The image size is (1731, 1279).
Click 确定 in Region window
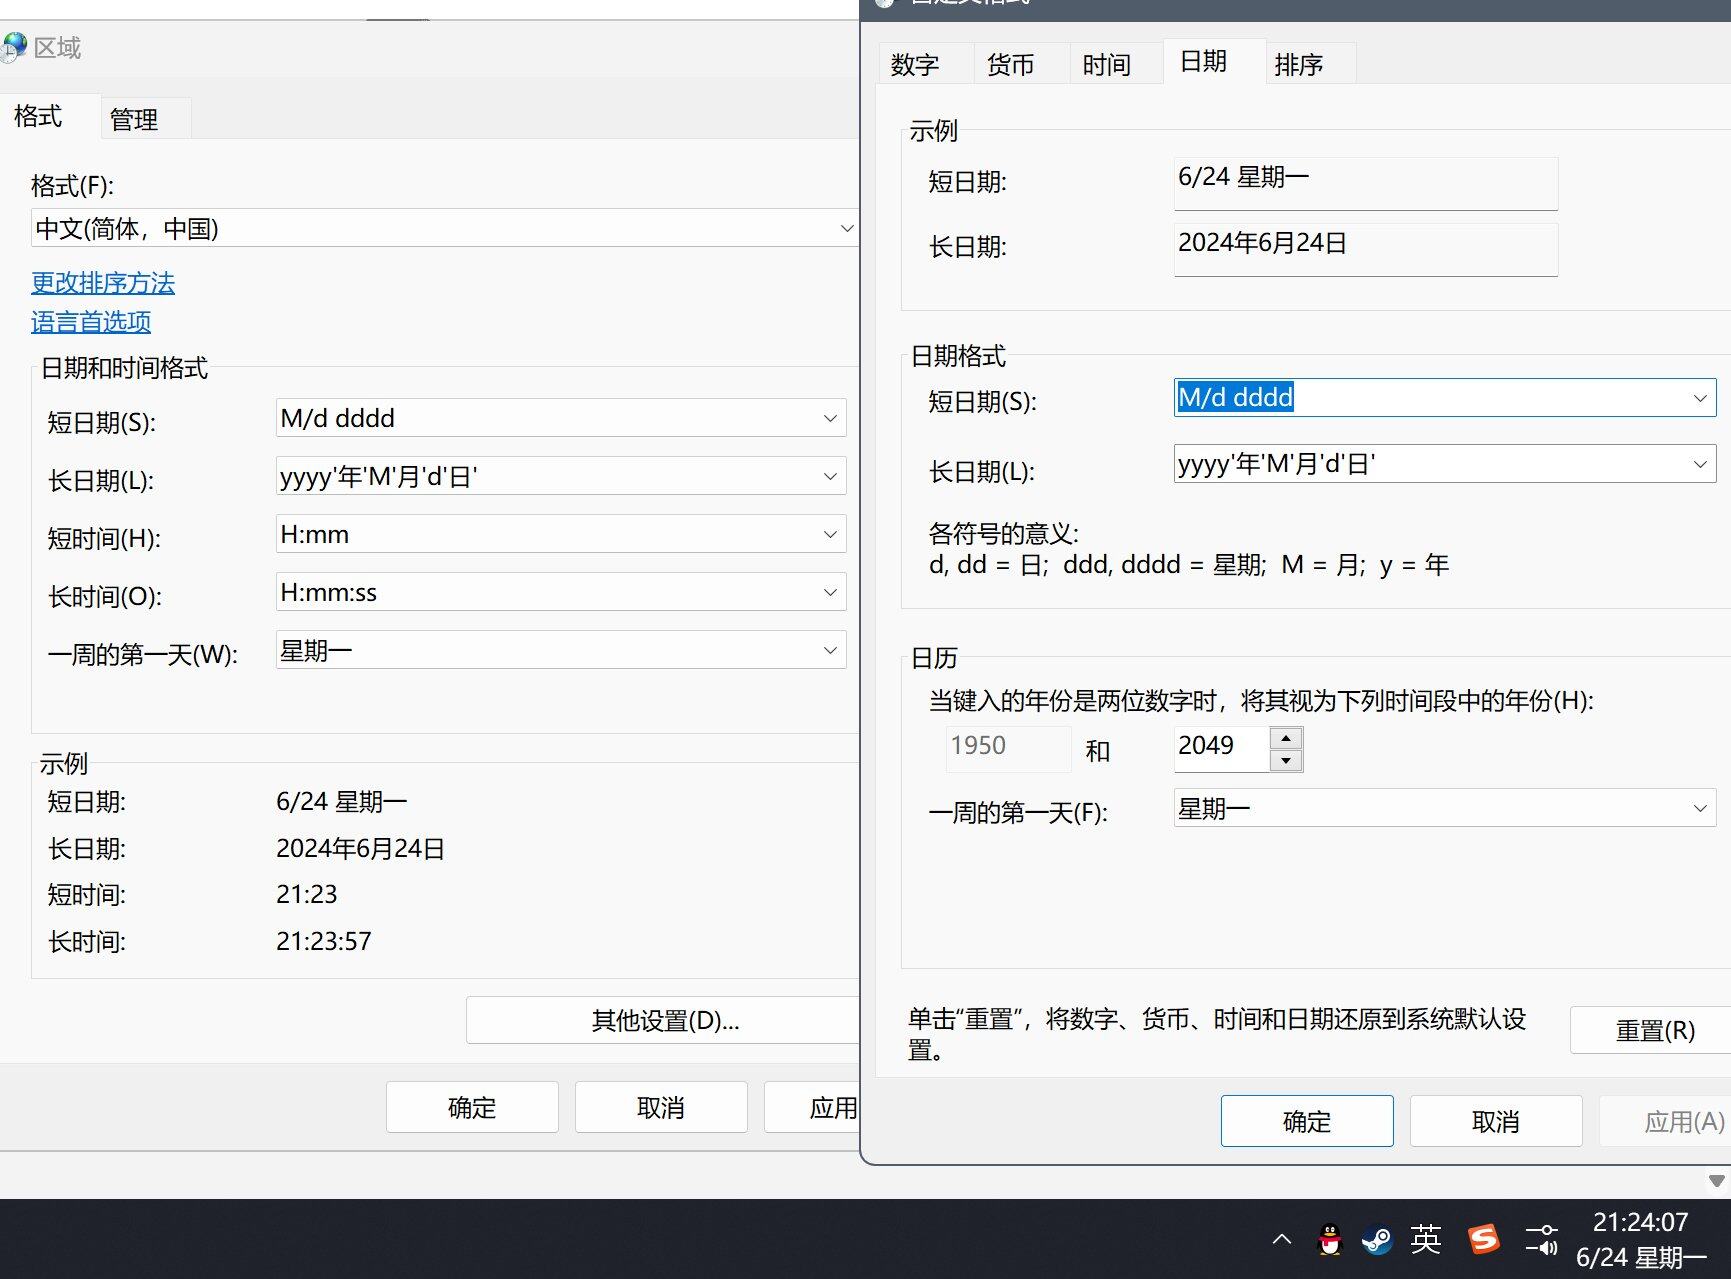pos(472,1107)
